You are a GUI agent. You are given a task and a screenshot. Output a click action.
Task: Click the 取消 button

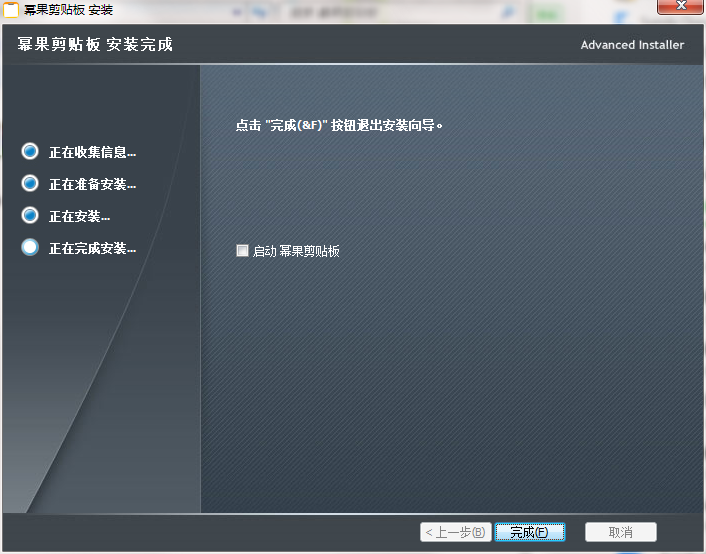pyautogui.click(x=620, y=532)
